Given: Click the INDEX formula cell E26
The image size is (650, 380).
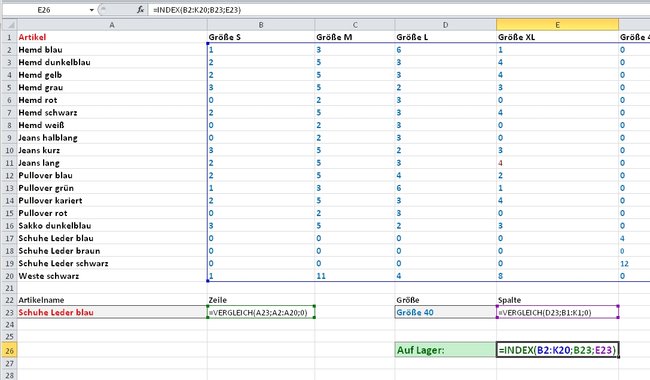Looking at the screenshot, I should (557, 350).
